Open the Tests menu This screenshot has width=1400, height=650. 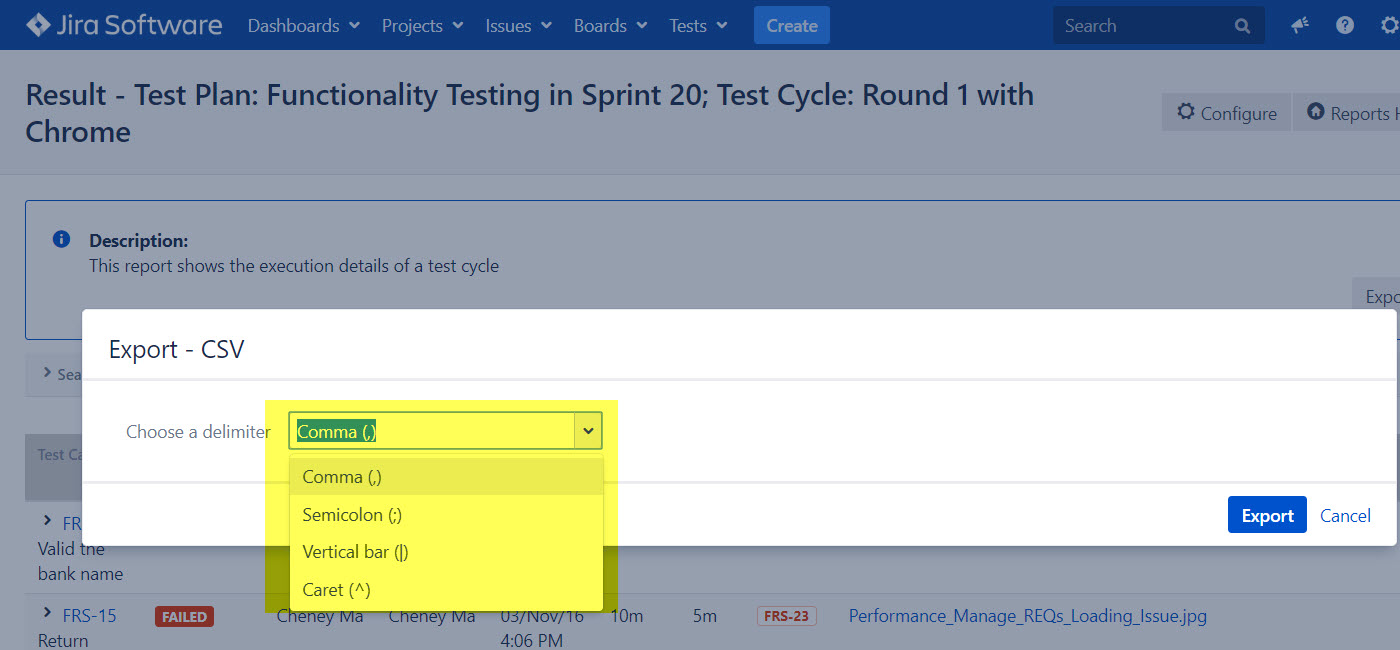pos(698,26)
